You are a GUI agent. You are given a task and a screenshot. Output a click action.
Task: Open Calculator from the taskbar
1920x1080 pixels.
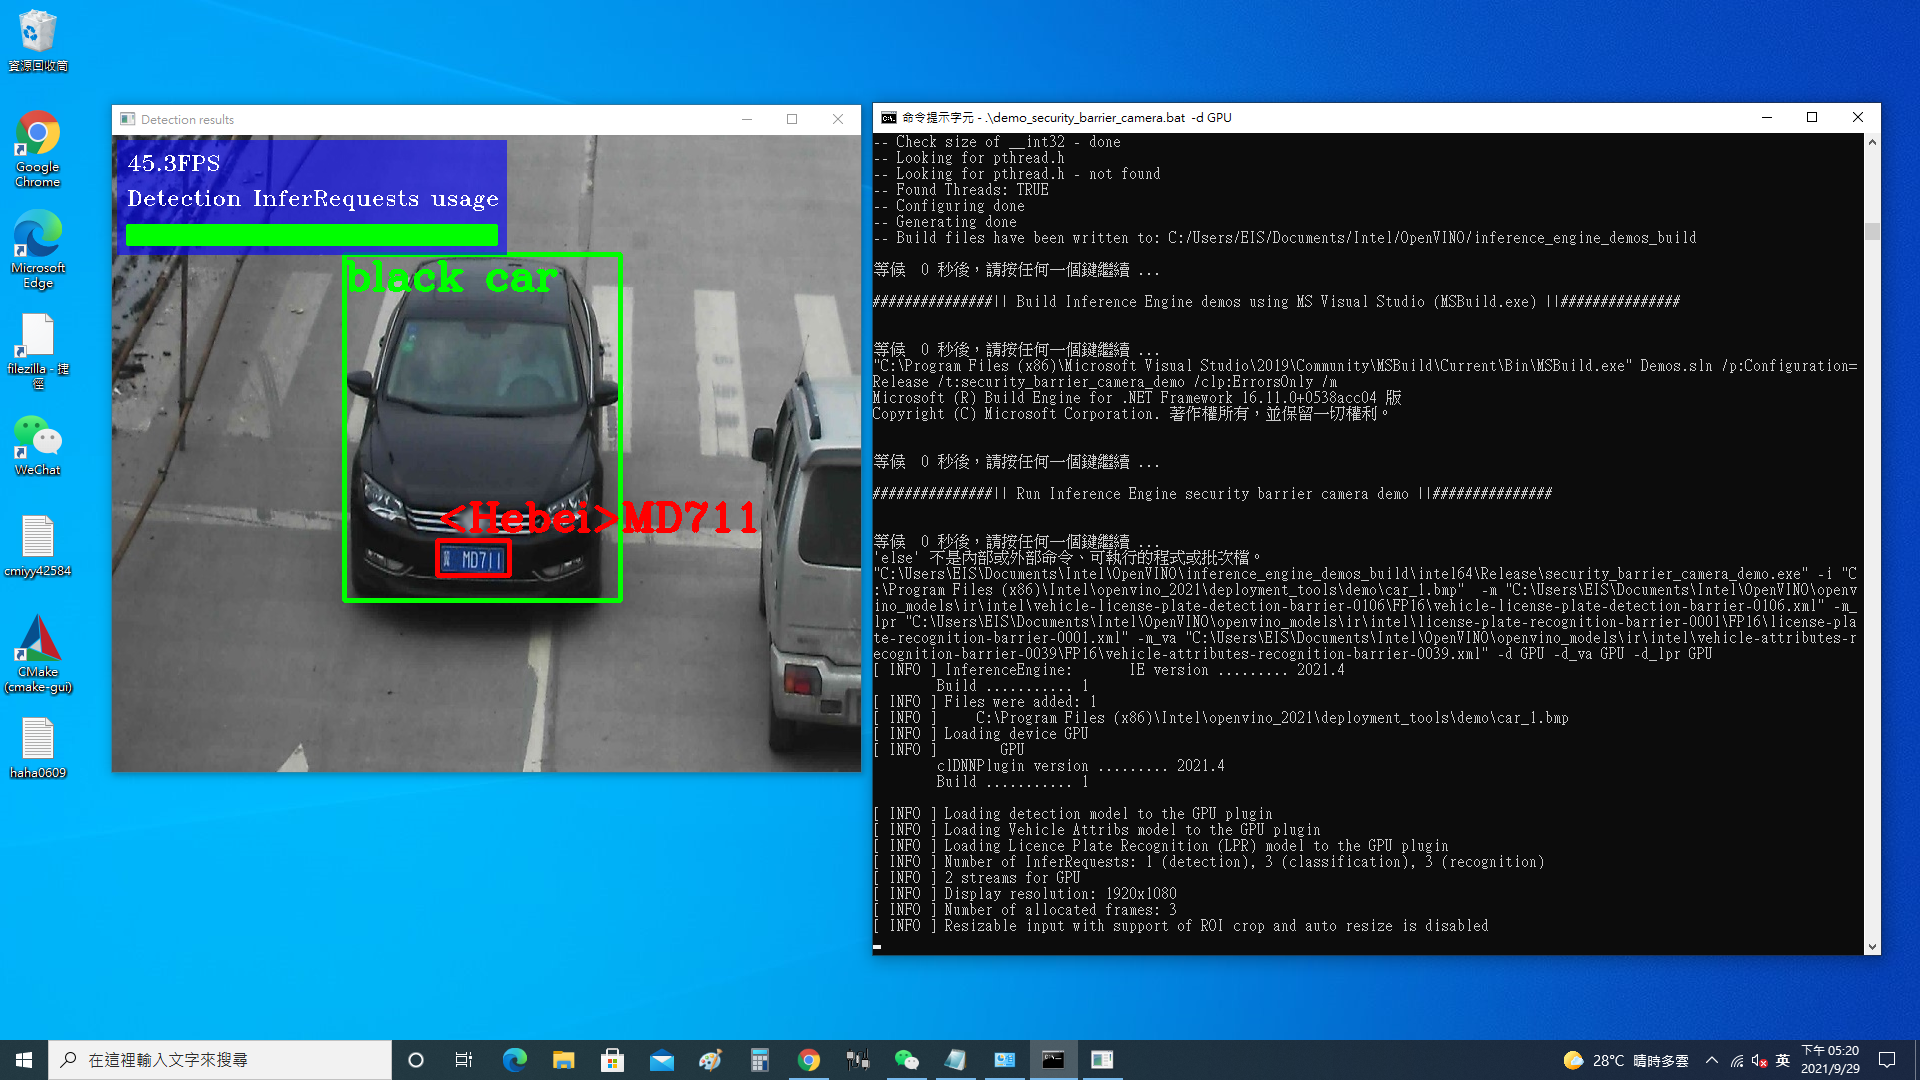(759, 1060)
